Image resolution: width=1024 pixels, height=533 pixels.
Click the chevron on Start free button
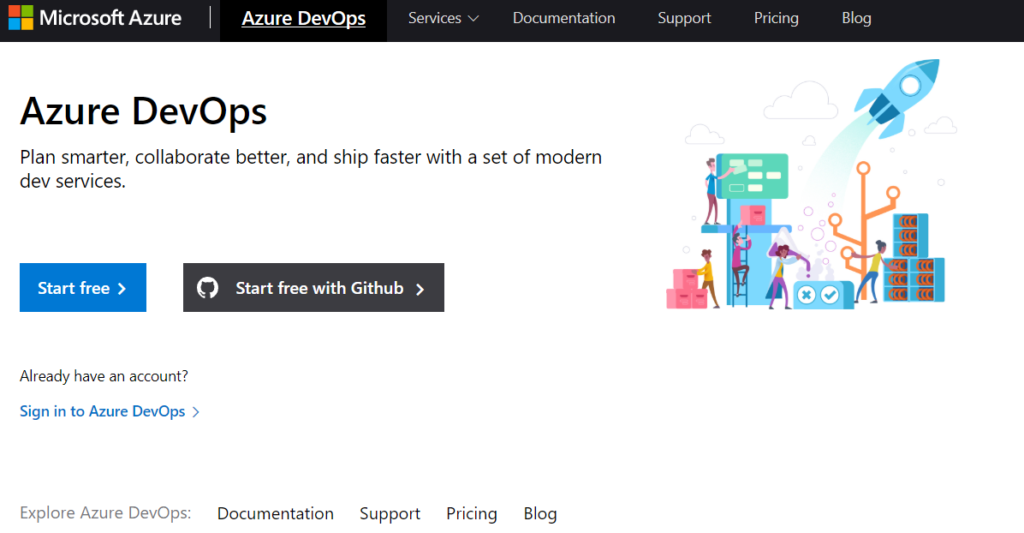click(122, 288)
